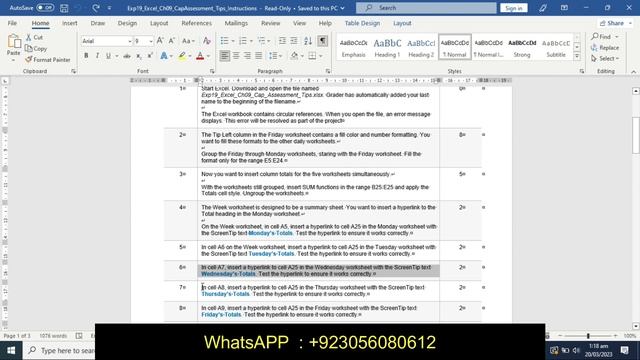This screenshot has width=640, height=360.
Task: Align paragraph text to the right
Action: tap(247, 56)
